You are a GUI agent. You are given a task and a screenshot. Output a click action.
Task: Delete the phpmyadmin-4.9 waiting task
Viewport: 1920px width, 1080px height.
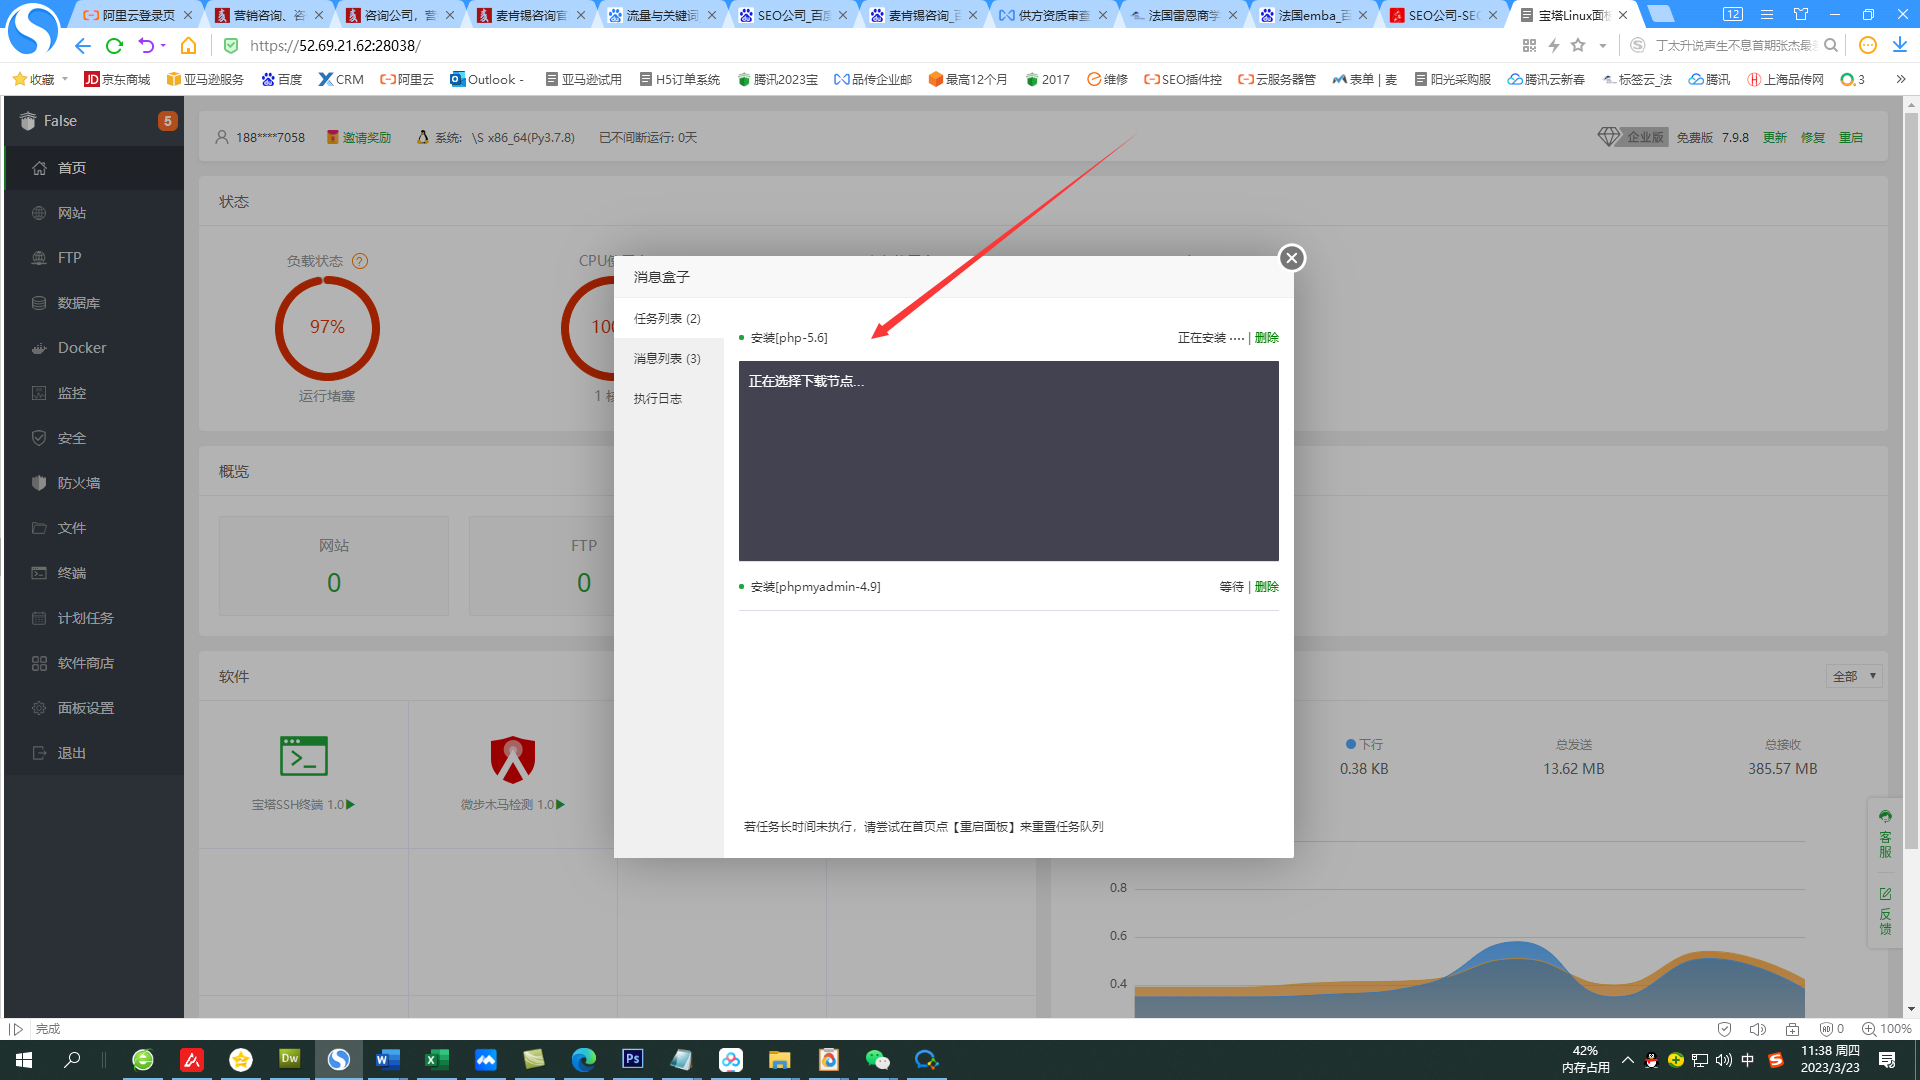pyautogui.click(x=1266, y=587)
